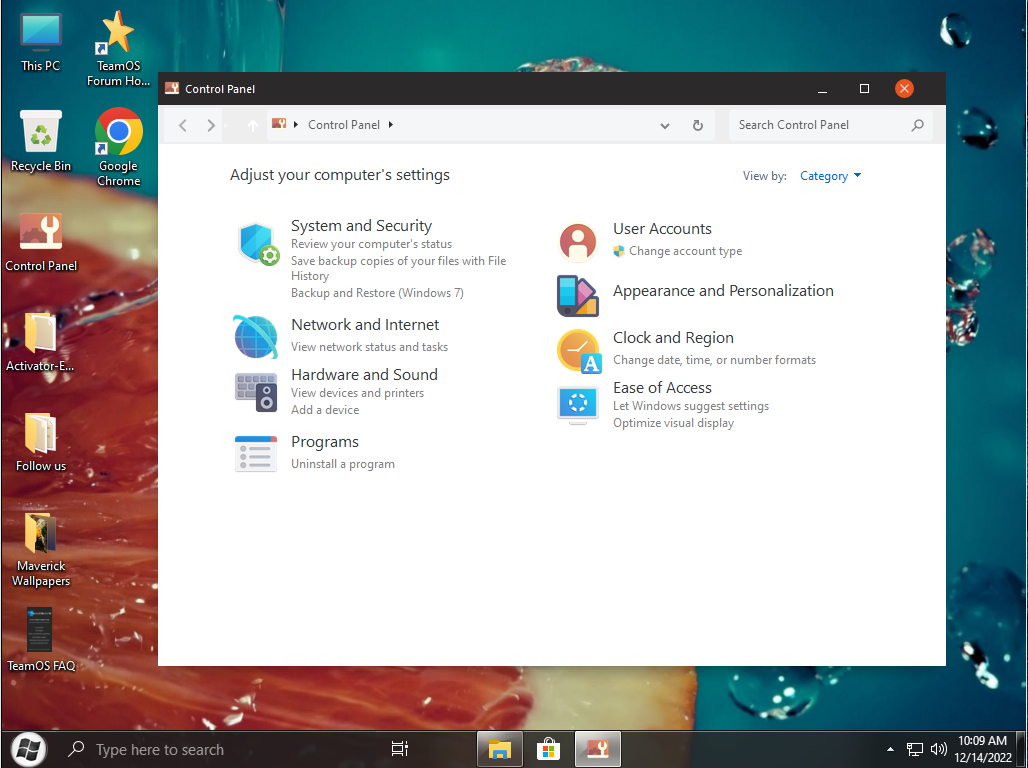
Task: Select the Recycle Bin desktop icon
Action: (41, 141)
